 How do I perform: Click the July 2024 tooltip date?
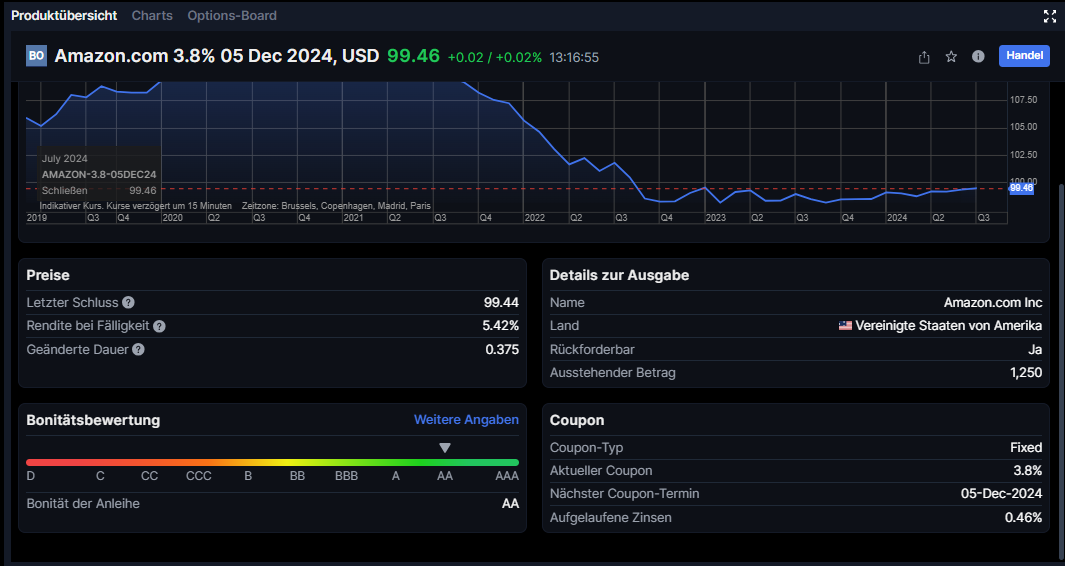click(x=65, y=158)
